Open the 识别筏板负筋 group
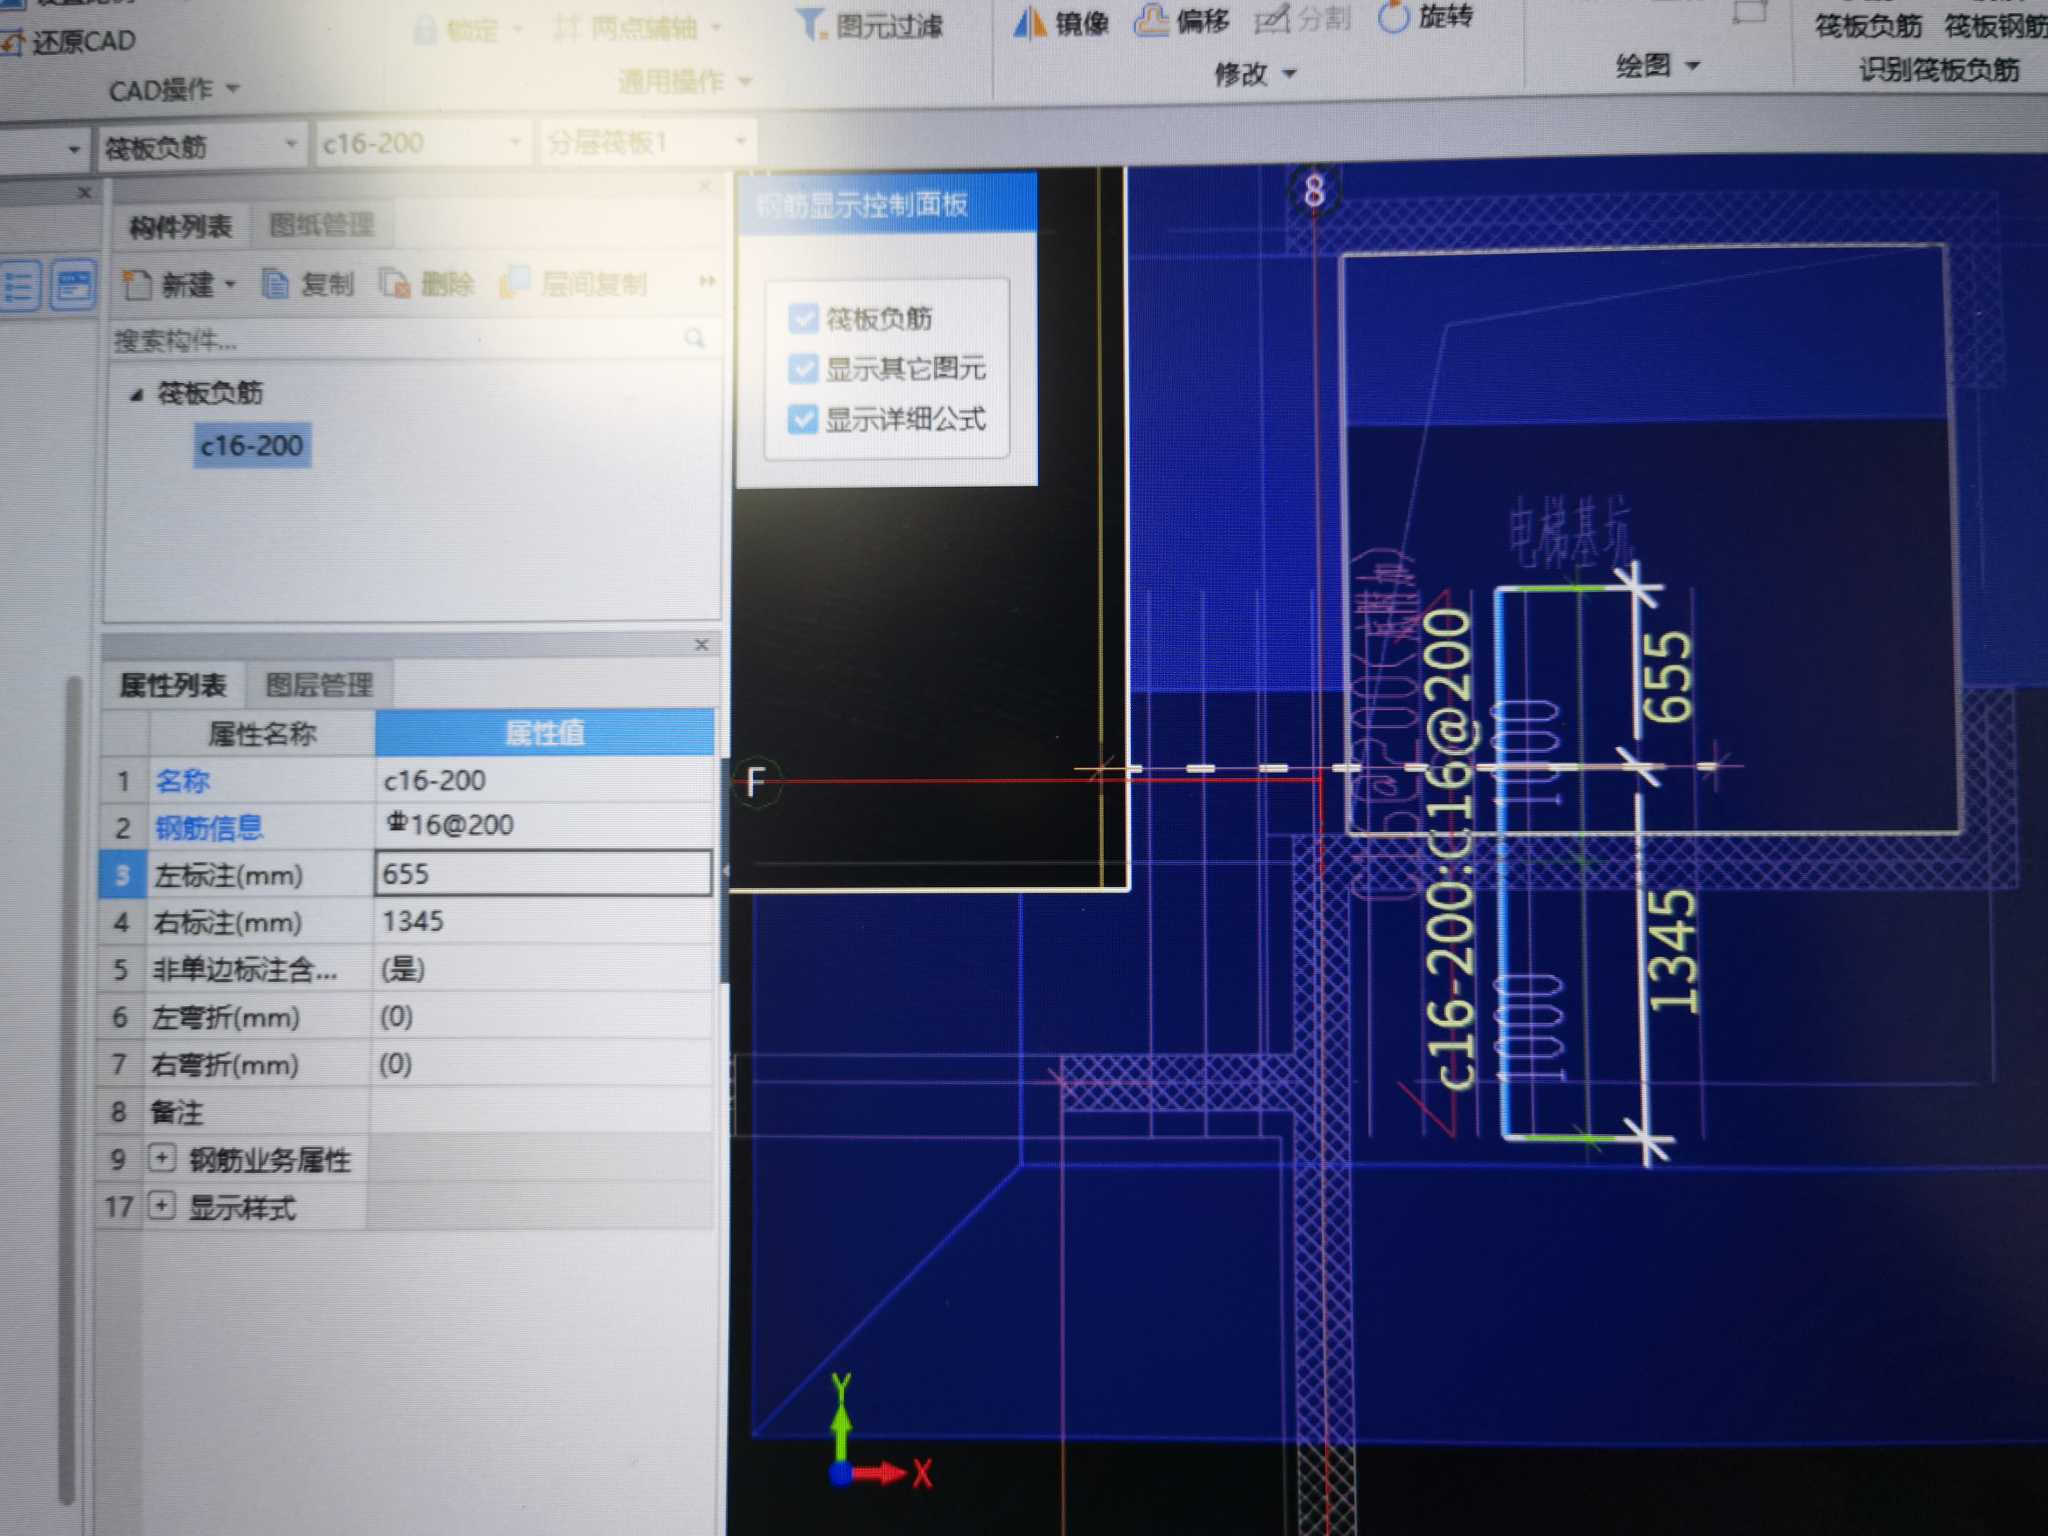The height and width of the screenshot is (1536, 2048). tap(1939, 70)
